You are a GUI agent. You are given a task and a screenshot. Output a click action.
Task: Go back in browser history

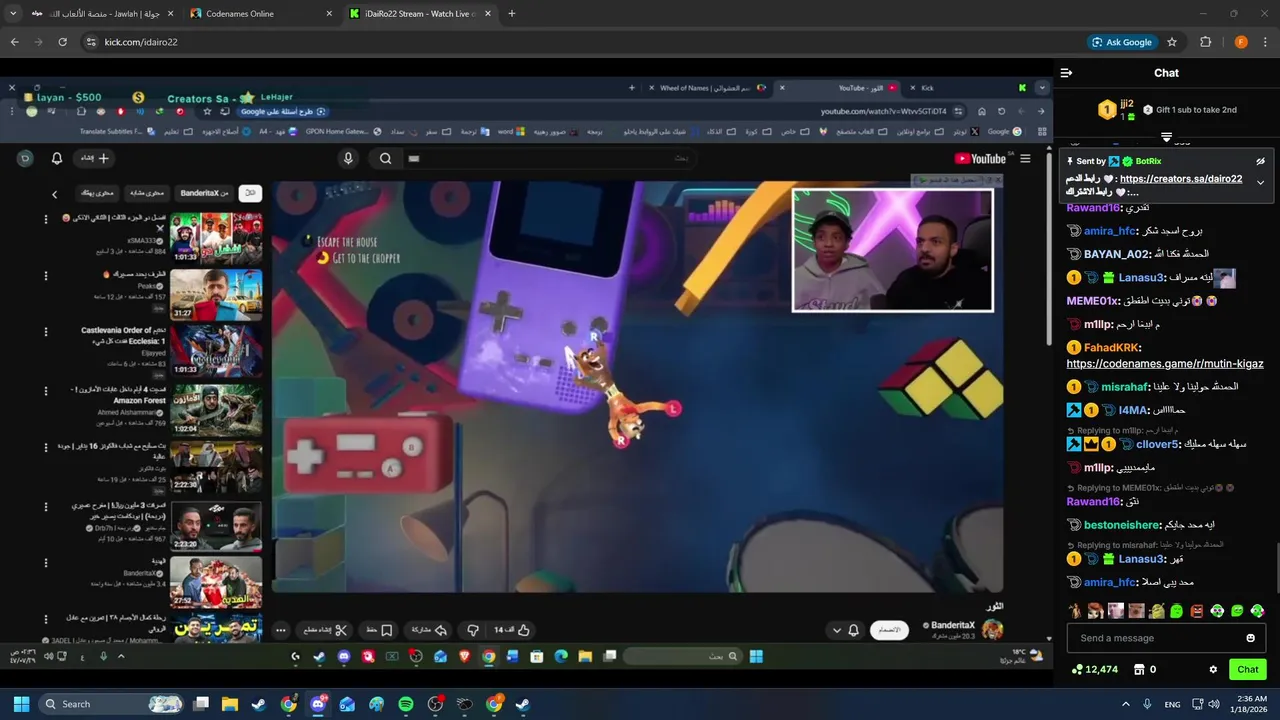[14, 42]
